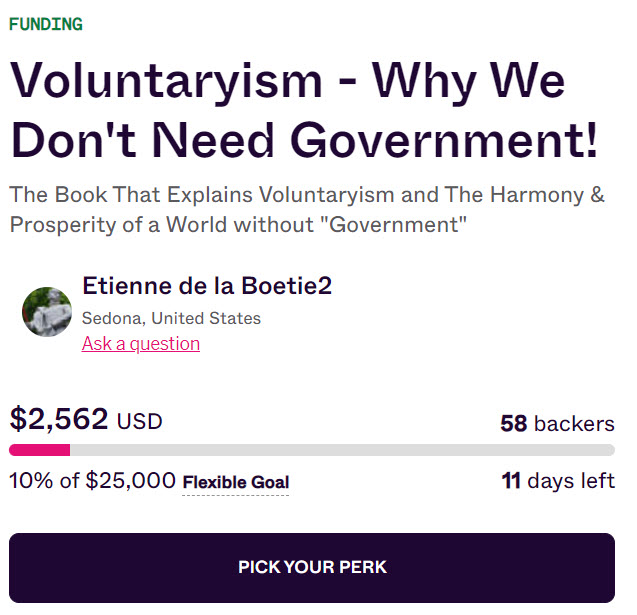Image resolution: width=637 pixels, height=615 pixels.
Task: Click the $2,562 raised amount
Action: 59,419
